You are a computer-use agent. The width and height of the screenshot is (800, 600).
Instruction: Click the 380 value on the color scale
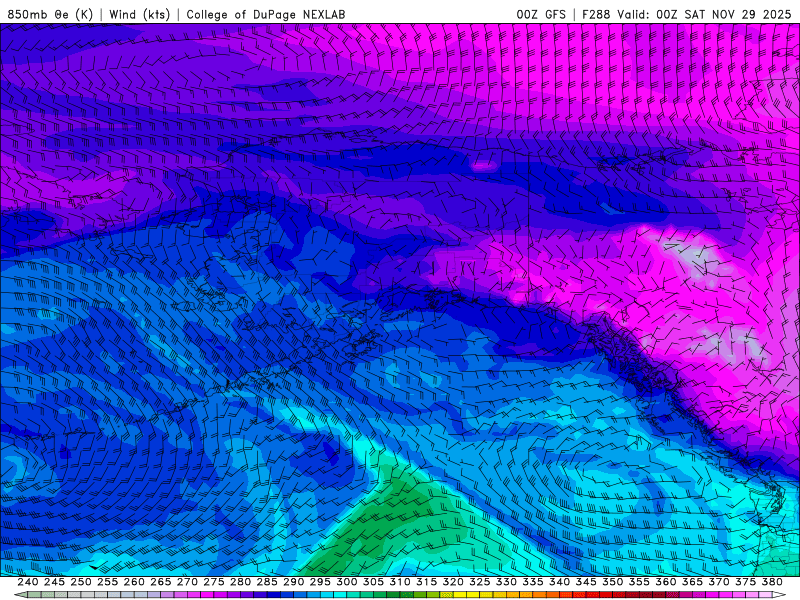coord(772,582)
